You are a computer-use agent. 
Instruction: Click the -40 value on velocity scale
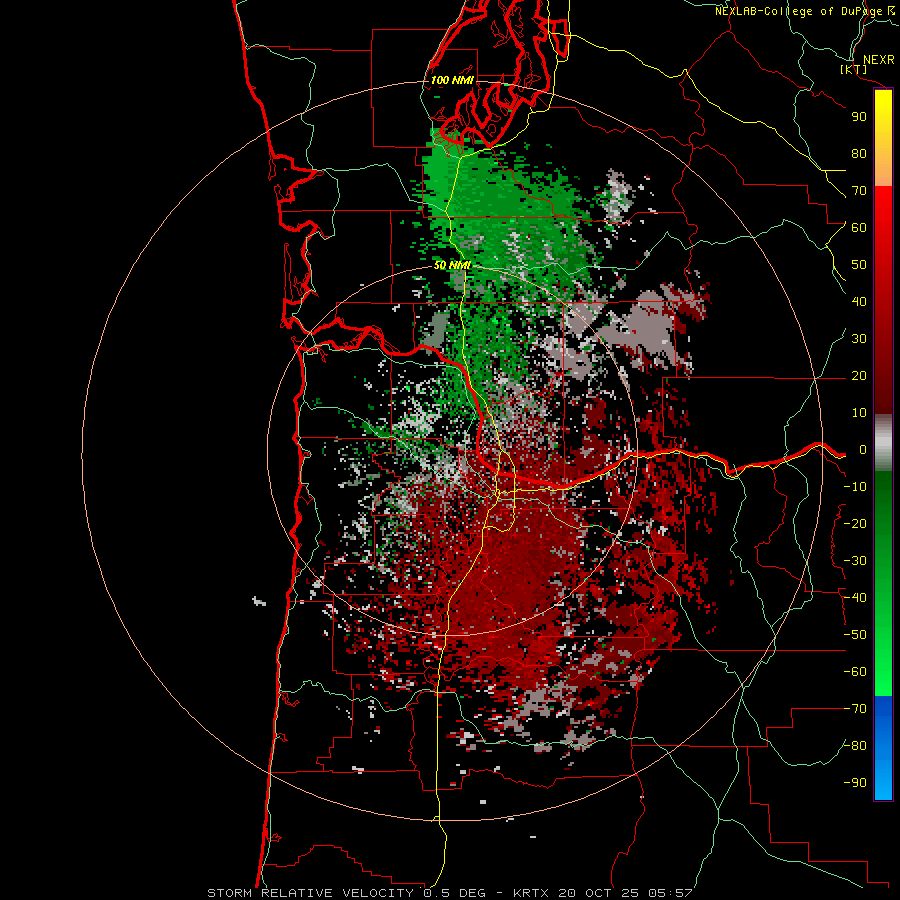click(x=855, y=598)
